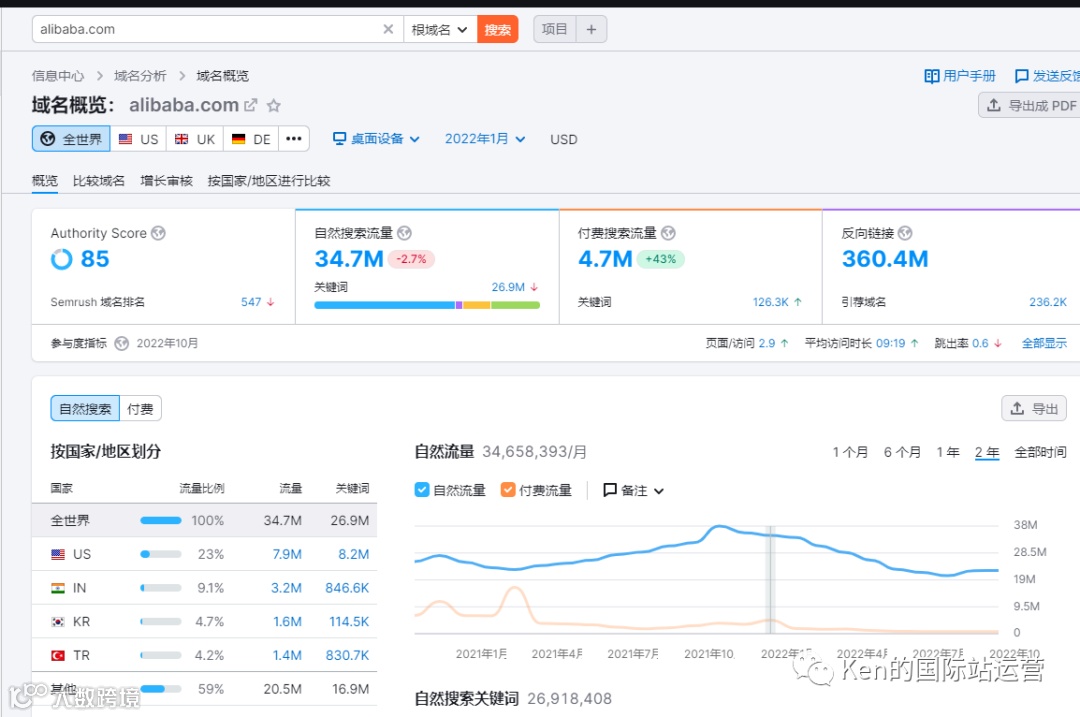Click the 全部显示 link
This screenshot has width=1080, height=717.
click(1044, 343)
